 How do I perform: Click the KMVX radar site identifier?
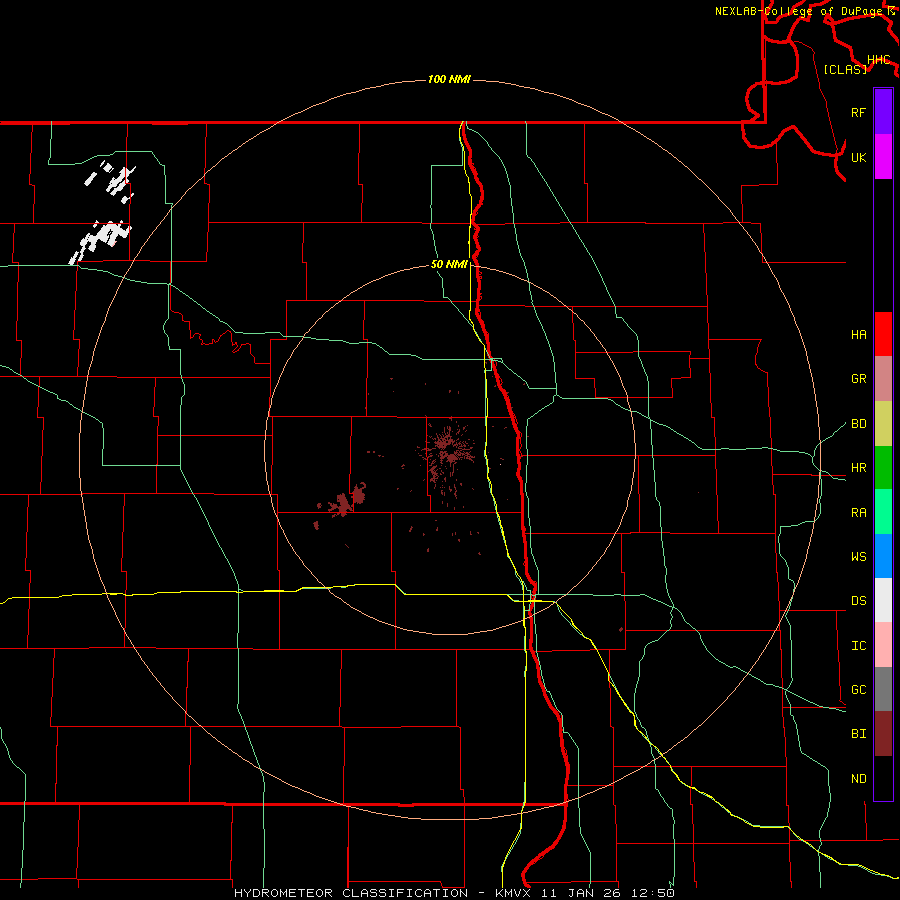pyautogui.click(x=514, y=893)
